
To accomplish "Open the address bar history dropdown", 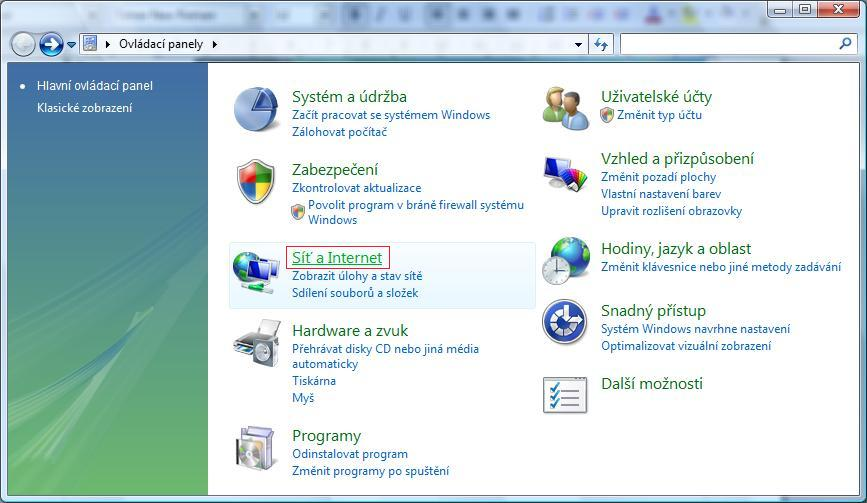I will click(x=579, y=45).
